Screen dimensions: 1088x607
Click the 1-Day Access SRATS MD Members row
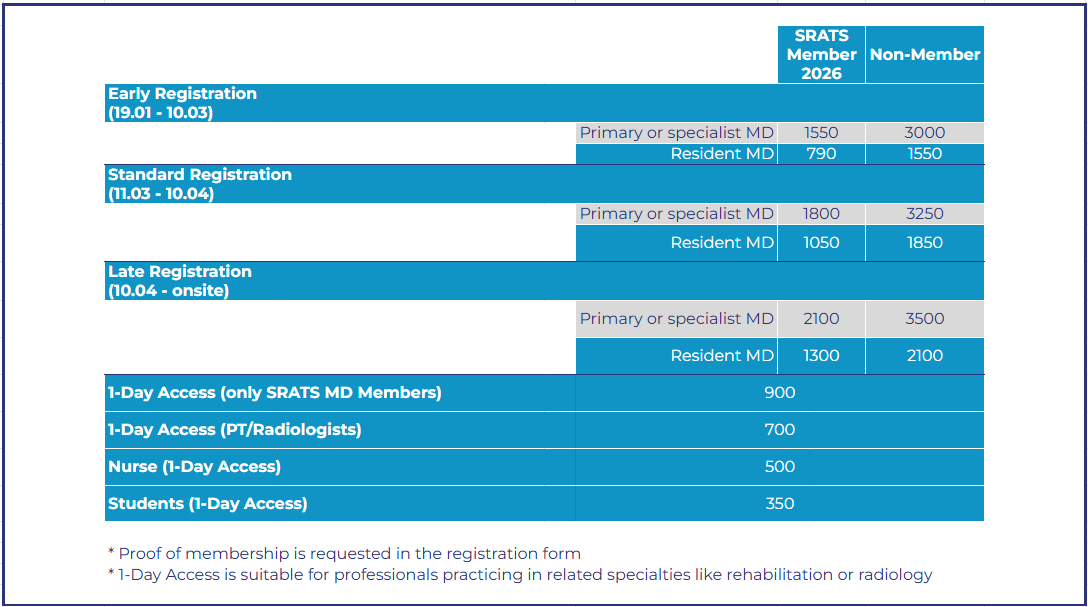pyautogui.click(x=275, y=393)
